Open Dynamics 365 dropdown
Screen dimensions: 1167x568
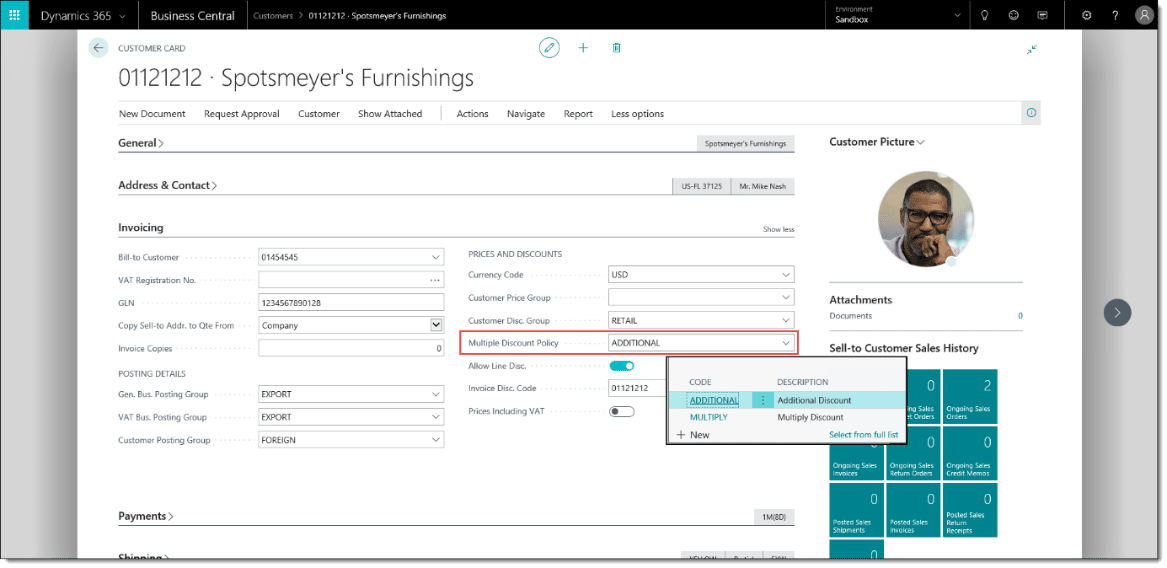click(83, 15)
